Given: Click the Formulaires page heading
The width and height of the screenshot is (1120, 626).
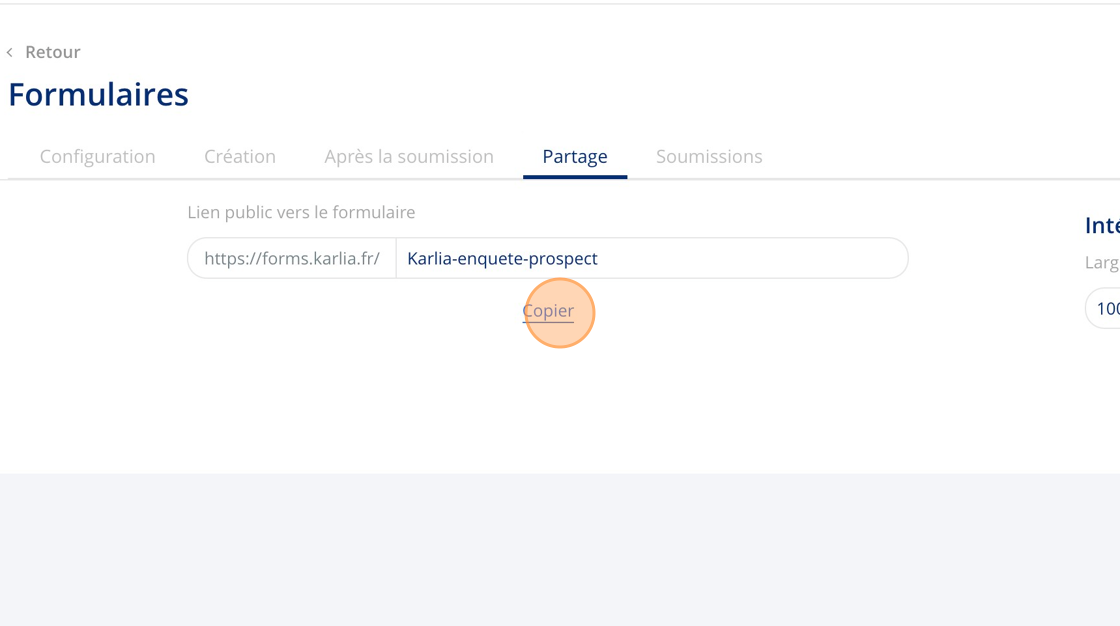Looking at the screenshot, I should coord(98,94).
